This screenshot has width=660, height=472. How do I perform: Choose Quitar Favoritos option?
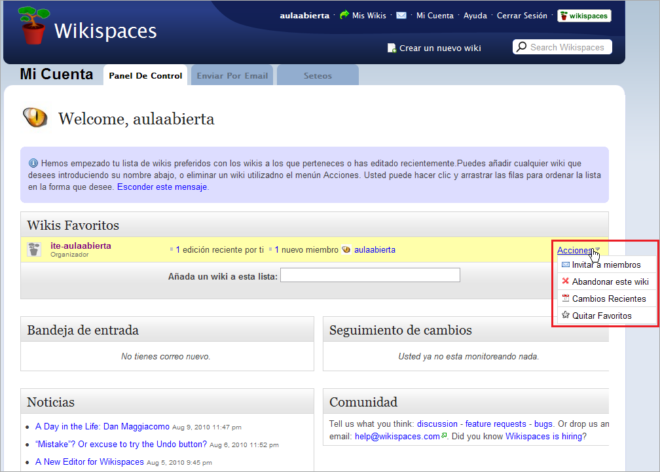click(606, 315)
